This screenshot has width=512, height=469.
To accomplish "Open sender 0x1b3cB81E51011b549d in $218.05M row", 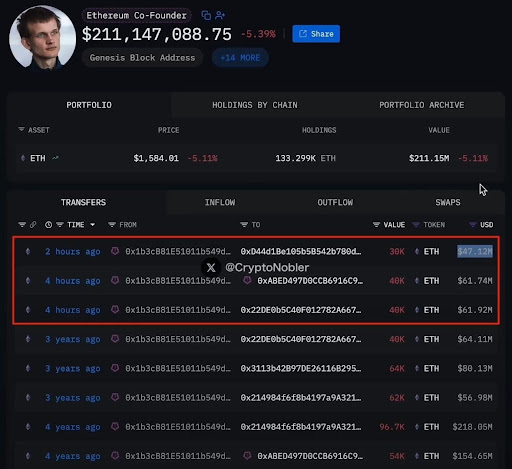I will (178, 427).
